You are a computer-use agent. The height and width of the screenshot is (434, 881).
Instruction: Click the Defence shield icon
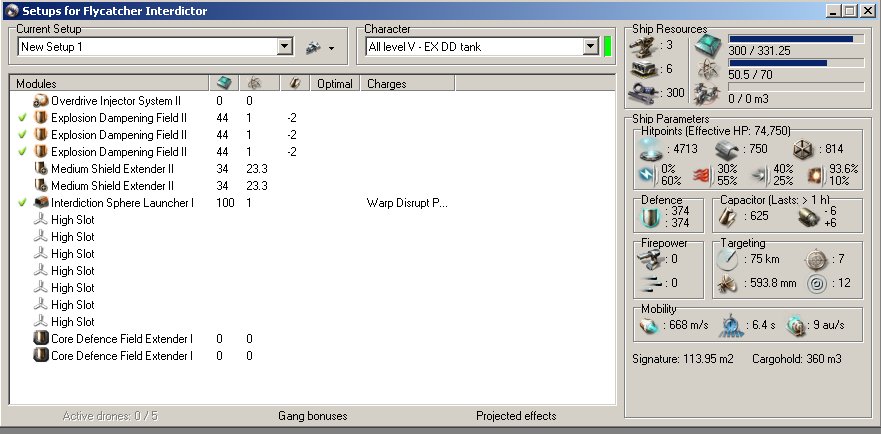tap(651, 217)
